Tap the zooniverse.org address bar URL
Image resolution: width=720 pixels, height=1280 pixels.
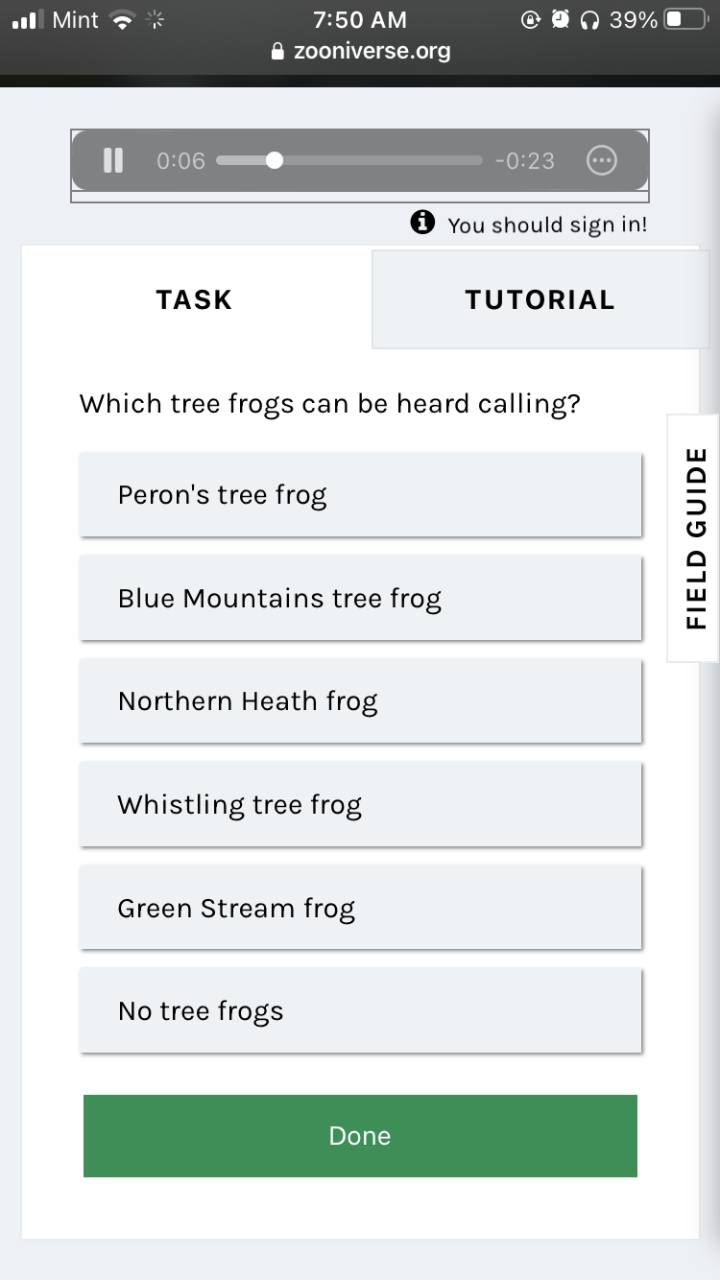pyautogui.click(x=372, y=52)
